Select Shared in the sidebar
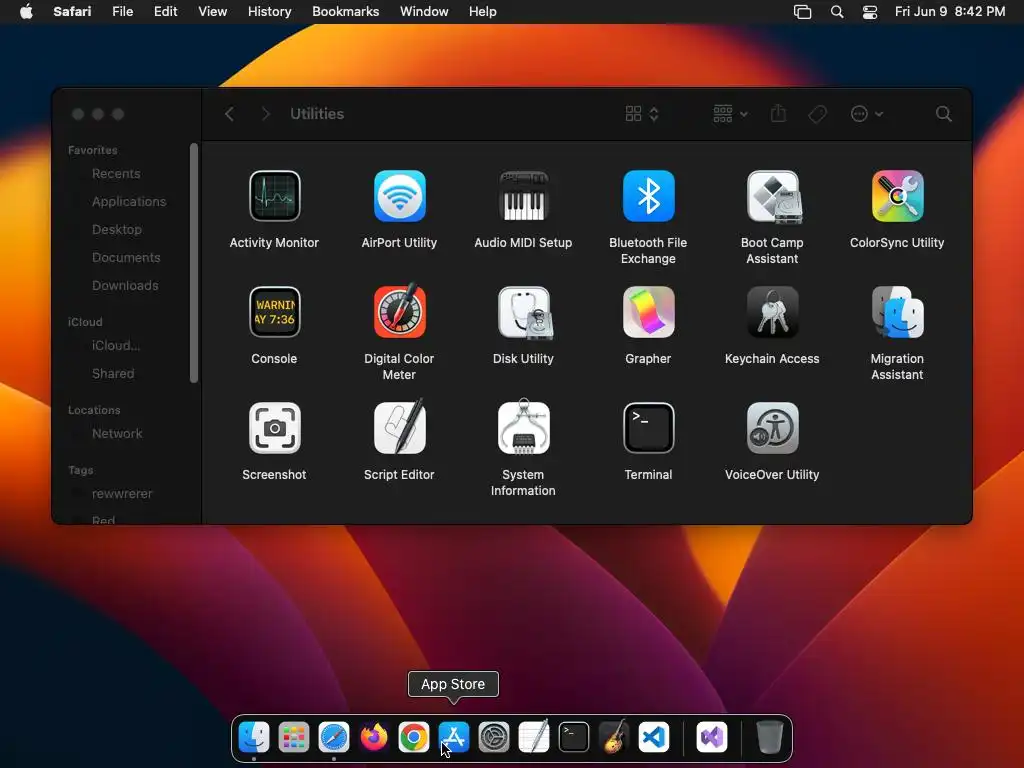 click(x=113, y=374)
